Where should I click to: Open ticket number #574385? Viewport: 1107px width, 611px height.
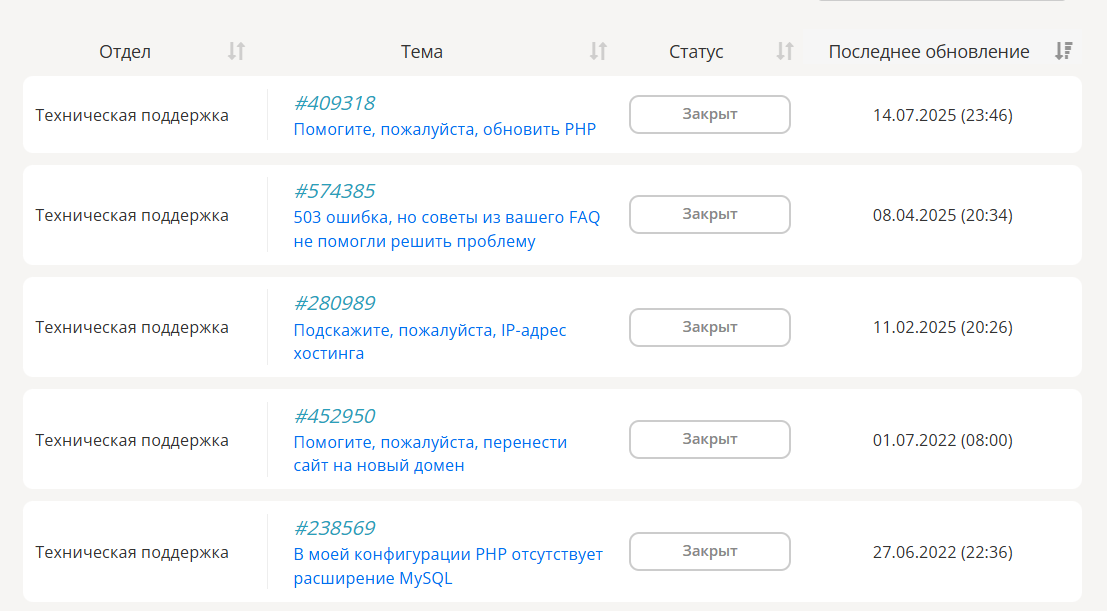point(334,191)
